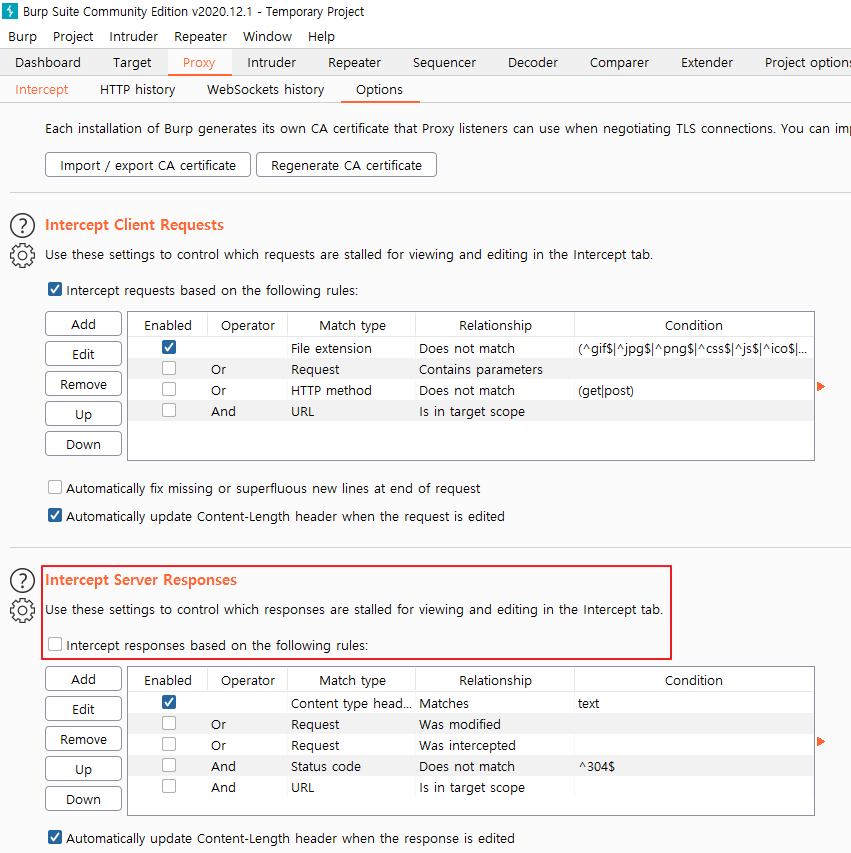
Task: Open the Repeater menu in menu bar
Action: [x=200, y=36]
